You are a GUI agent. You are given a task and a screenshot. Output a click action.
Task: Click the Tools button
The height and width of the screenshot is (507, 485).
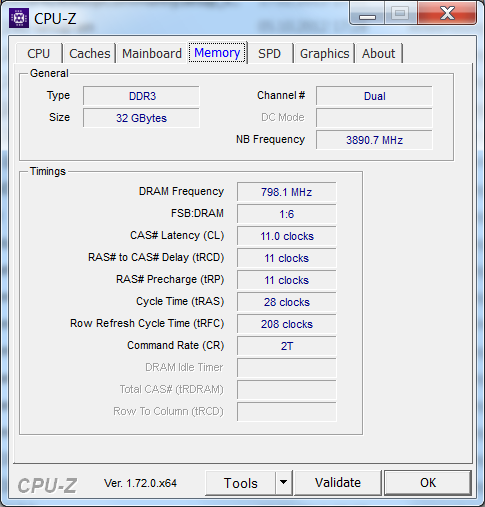(240, 482)
